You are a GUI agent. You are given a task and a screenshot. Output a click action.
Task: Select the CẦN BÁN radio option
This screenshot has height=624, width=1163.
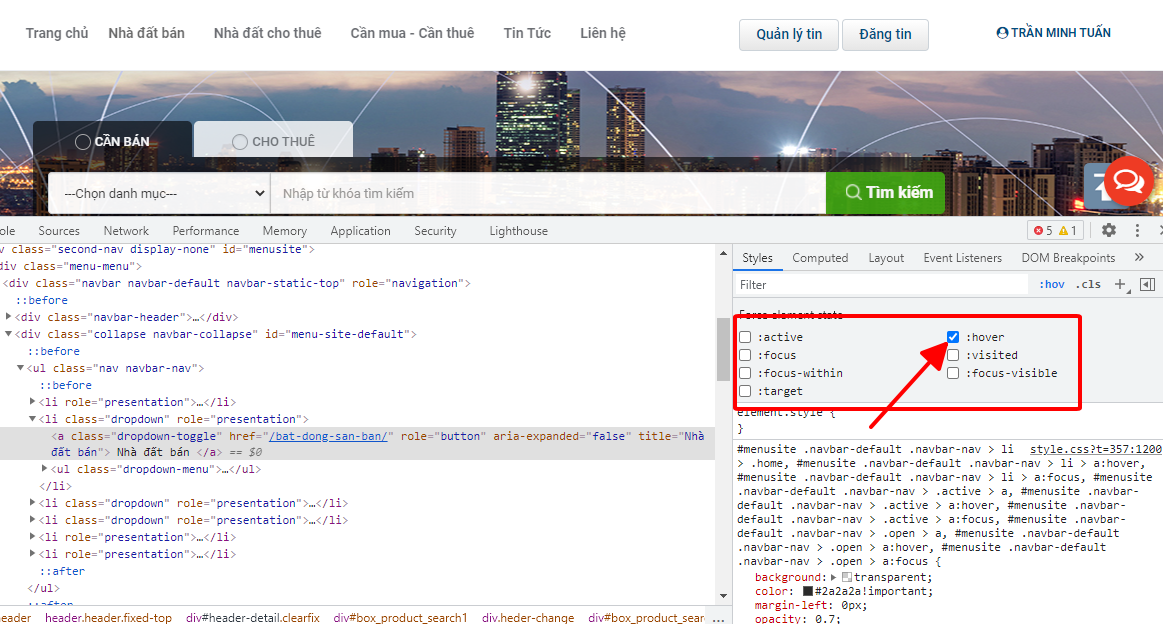tap(83, 142)
